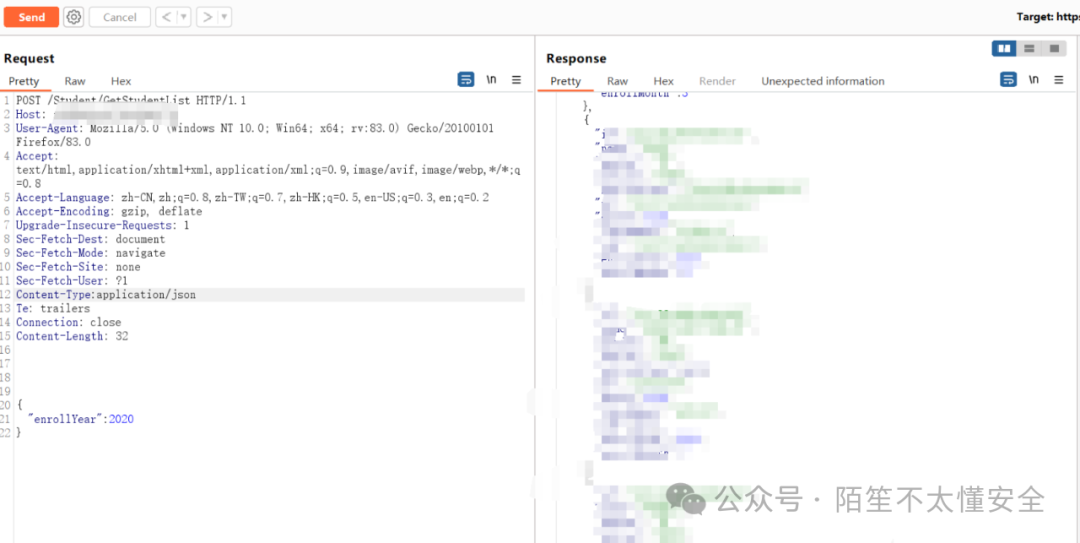Switch to the Response Raw tab
Image resolution: width=1080 pixels, height=543 pixels.
tap(618, 81)
